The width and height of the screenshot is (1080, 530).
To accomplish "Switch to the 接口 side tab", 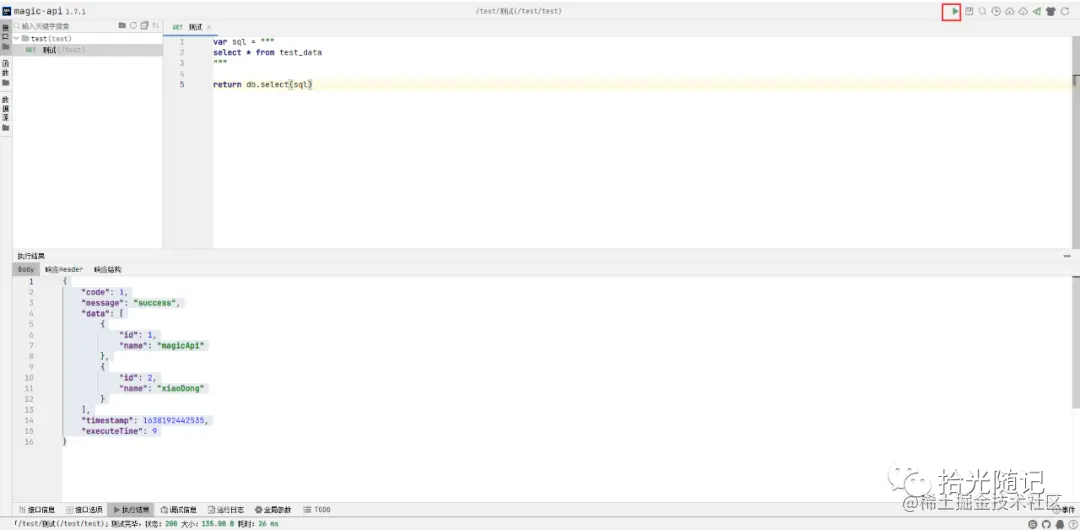I will tap(6, 36).
